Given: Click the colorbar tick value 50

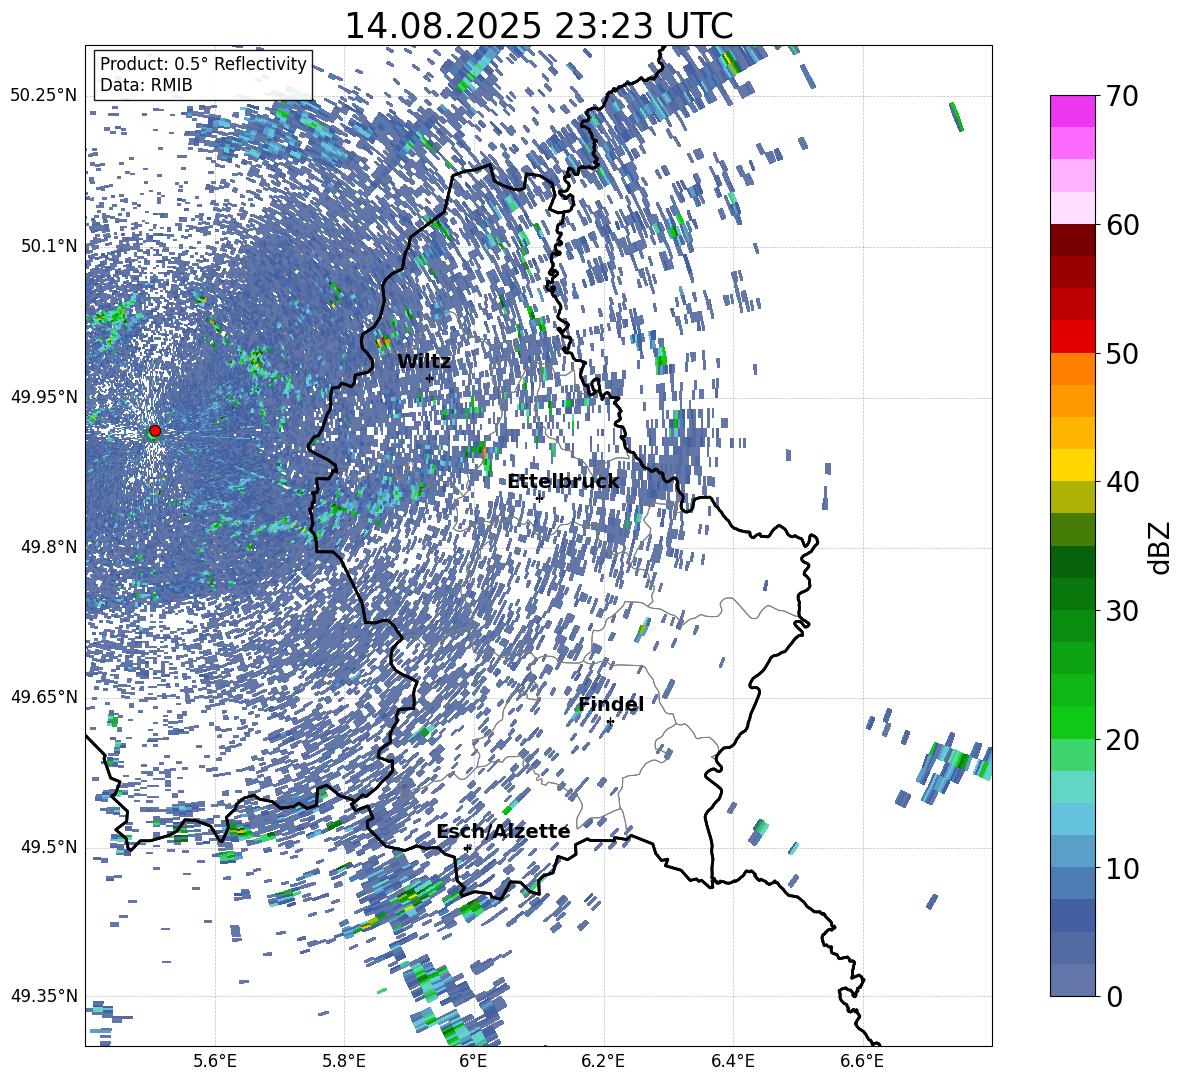Looking at the screenshot, I should pyautogui.click(x=1121, y=353).
